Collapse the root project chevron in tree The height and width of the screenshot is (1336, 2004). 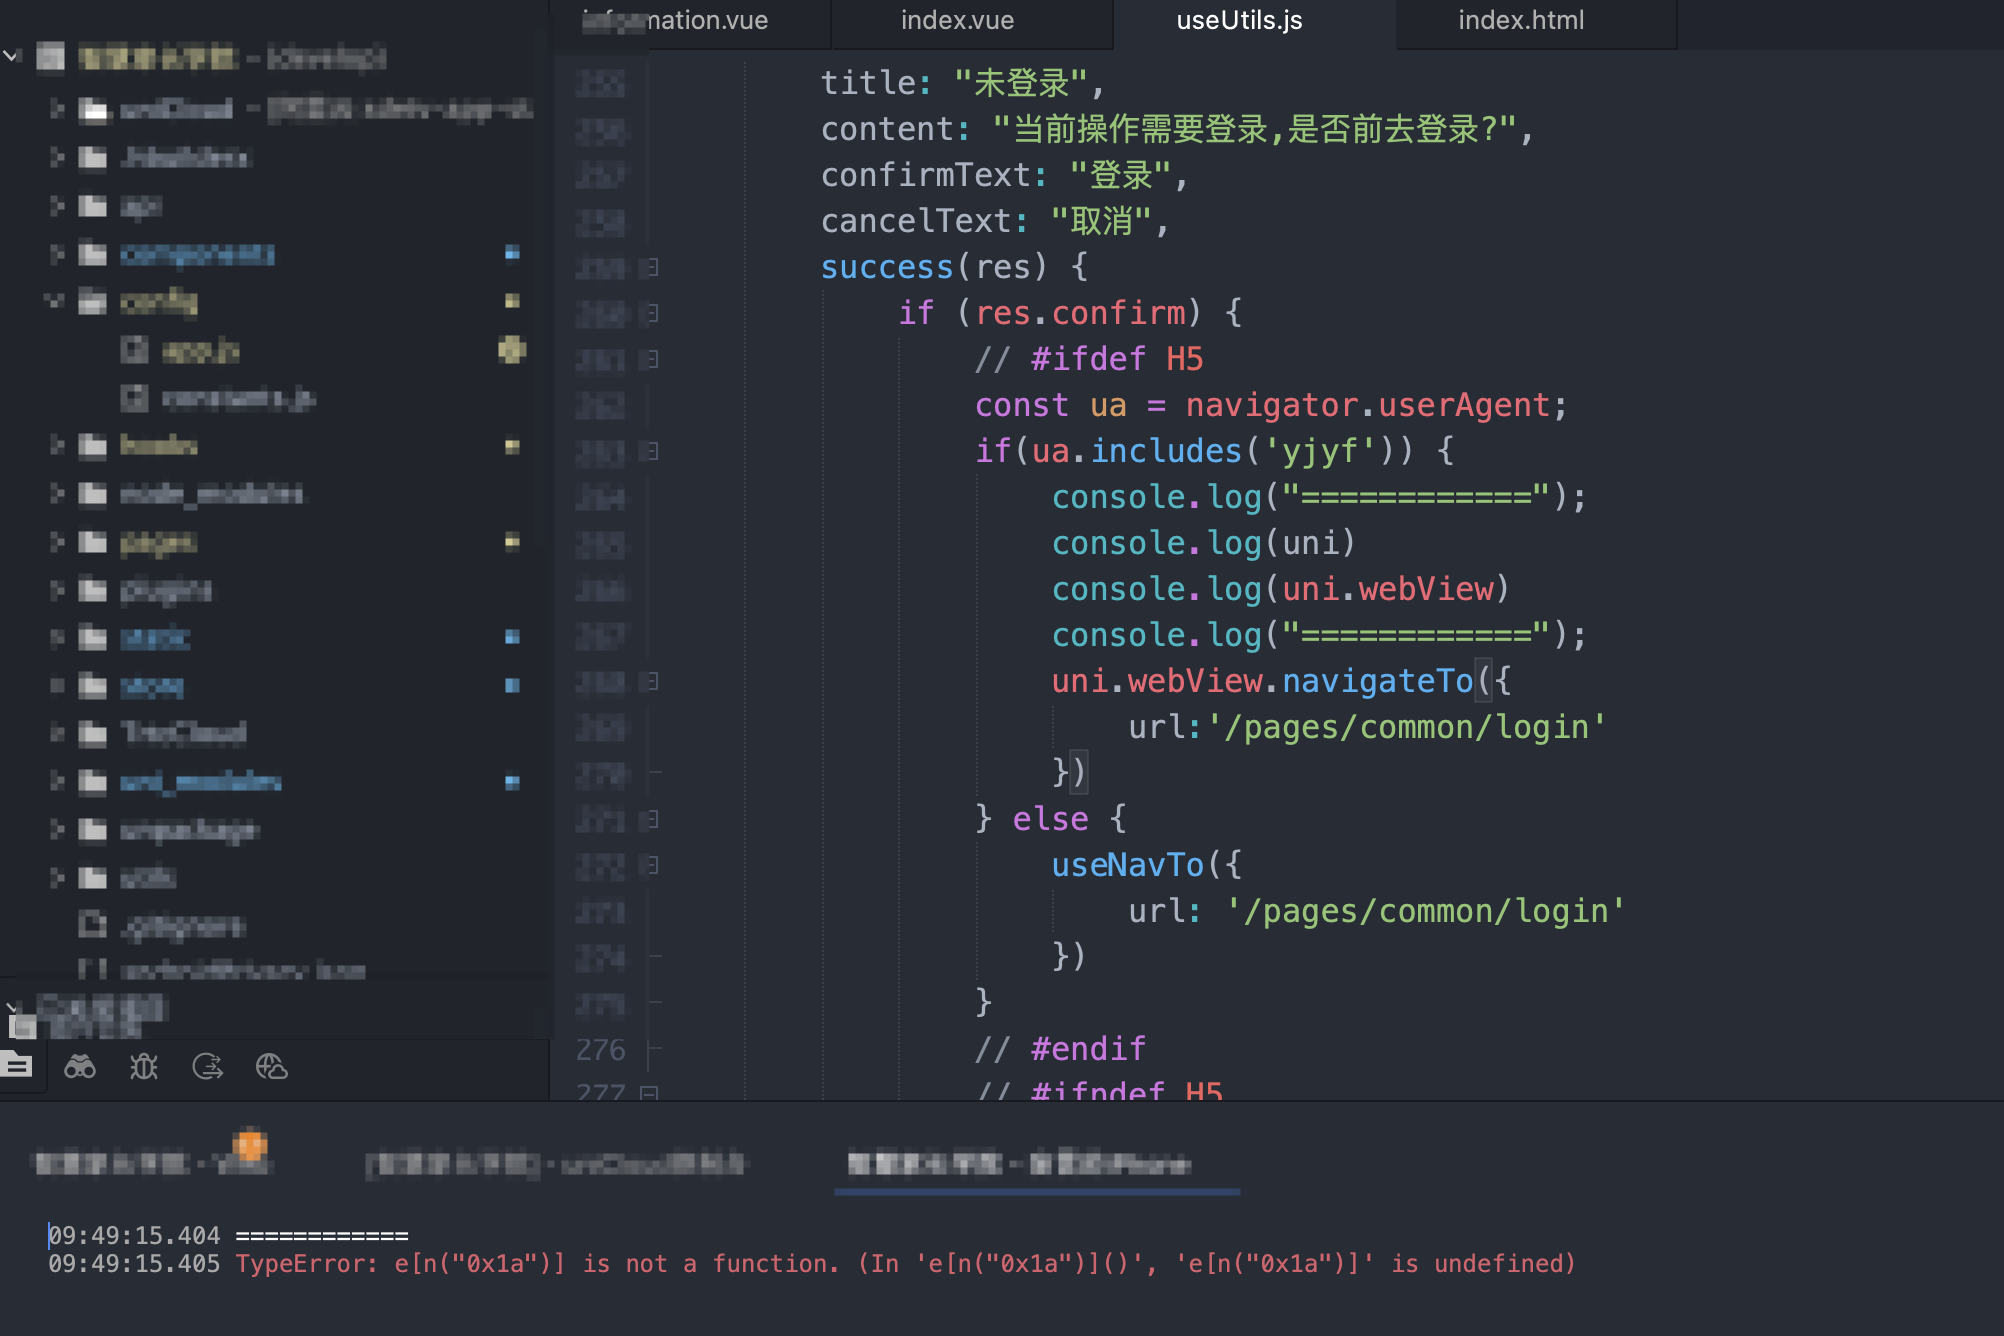pyautogui.click(x=11, y=56)
